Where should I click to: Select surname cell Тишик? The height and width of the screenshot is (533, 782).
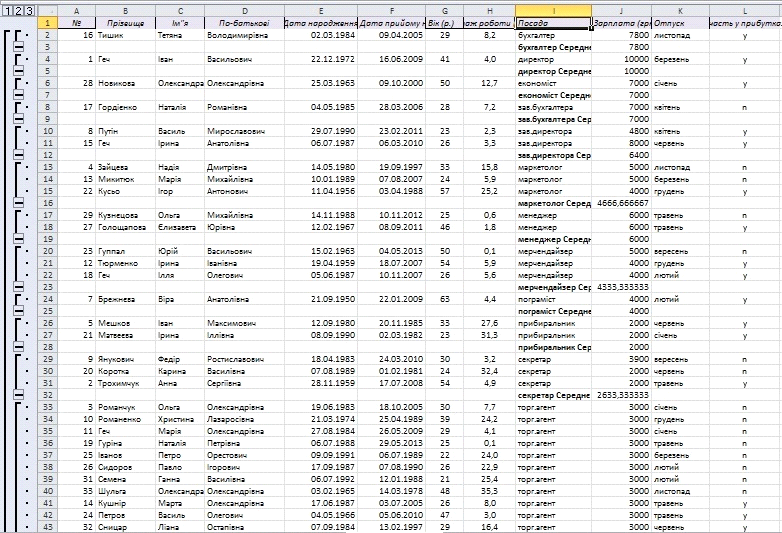pos(125,35)
